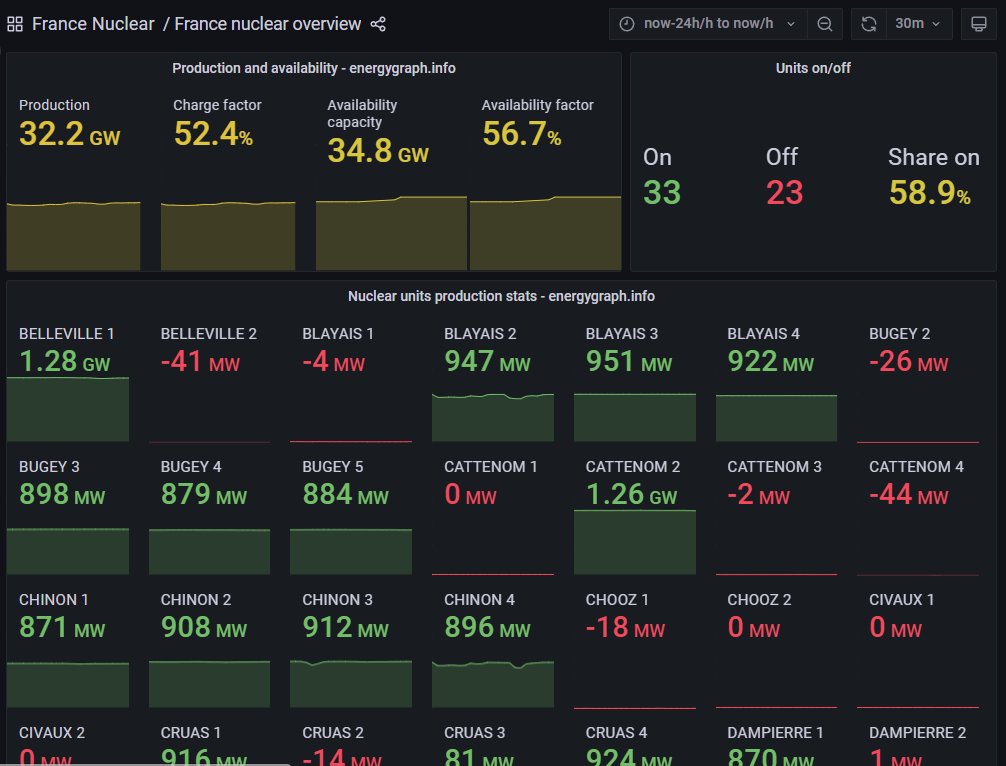Viewport: 1006px width, 766px height.
Task: Select the BLAYAIS 1 stat -4 MW
Action: click(x=333, y=361)
